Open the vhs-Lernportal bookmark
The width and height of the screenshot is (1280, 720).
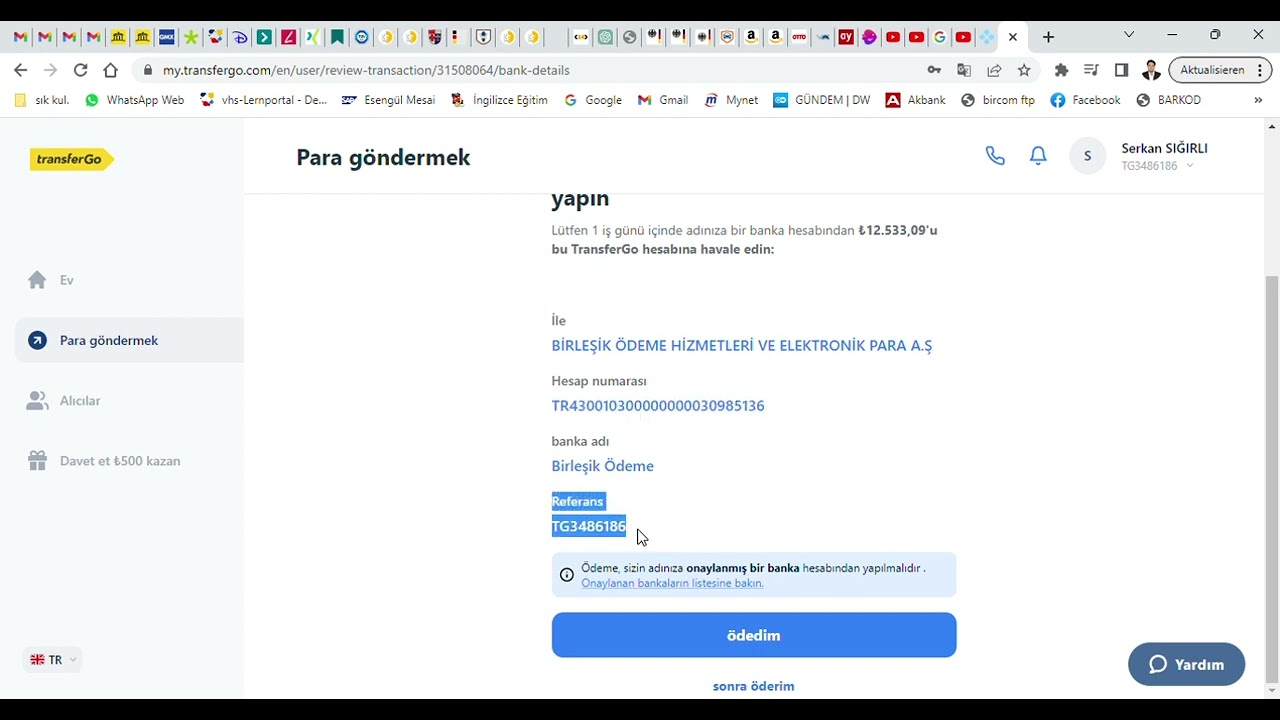[264, 100]
